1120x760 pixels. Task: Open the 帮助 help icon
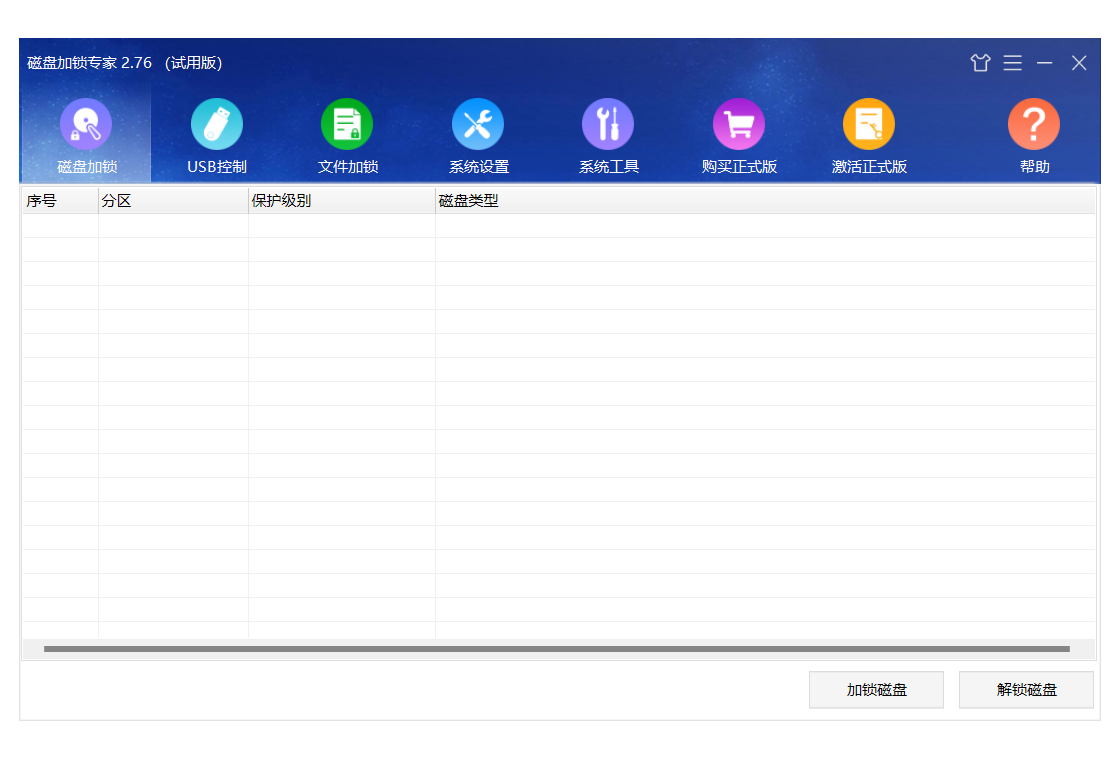[x=1034, y=124]
